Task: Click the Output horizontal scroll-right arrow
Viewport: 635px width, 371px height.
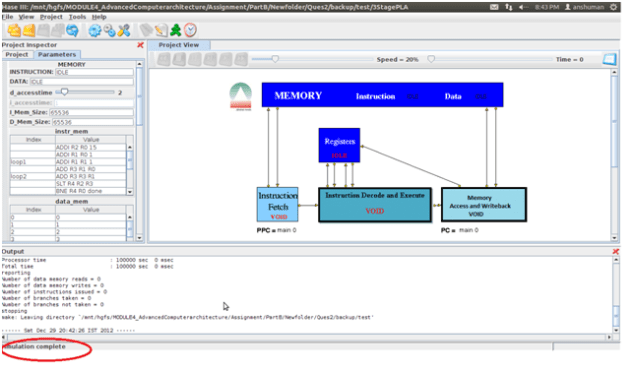Action: [x=609, y=337]
